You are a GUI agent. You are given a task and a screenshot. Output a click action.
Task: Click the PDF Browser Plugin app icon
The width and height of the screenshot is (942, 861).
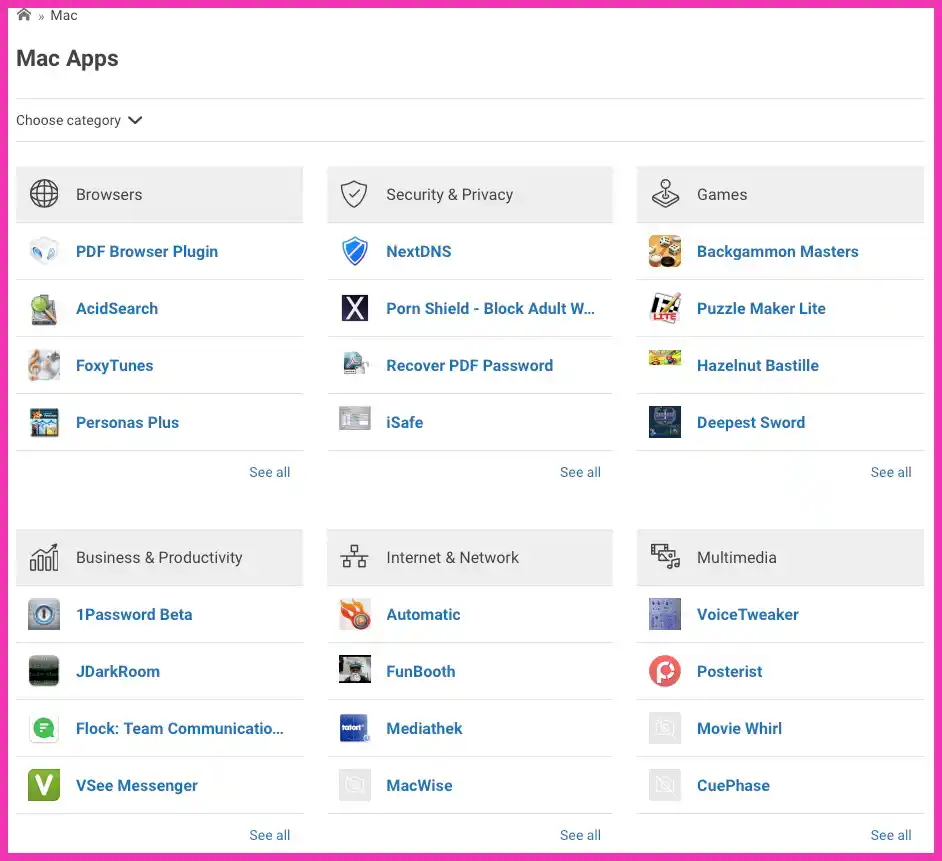point(44,251)
